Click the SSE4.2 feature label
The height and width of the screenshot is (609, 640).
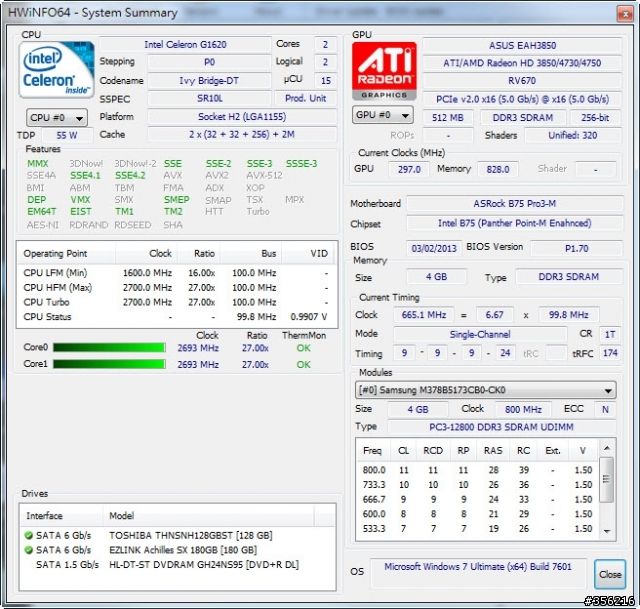(130, 176)
